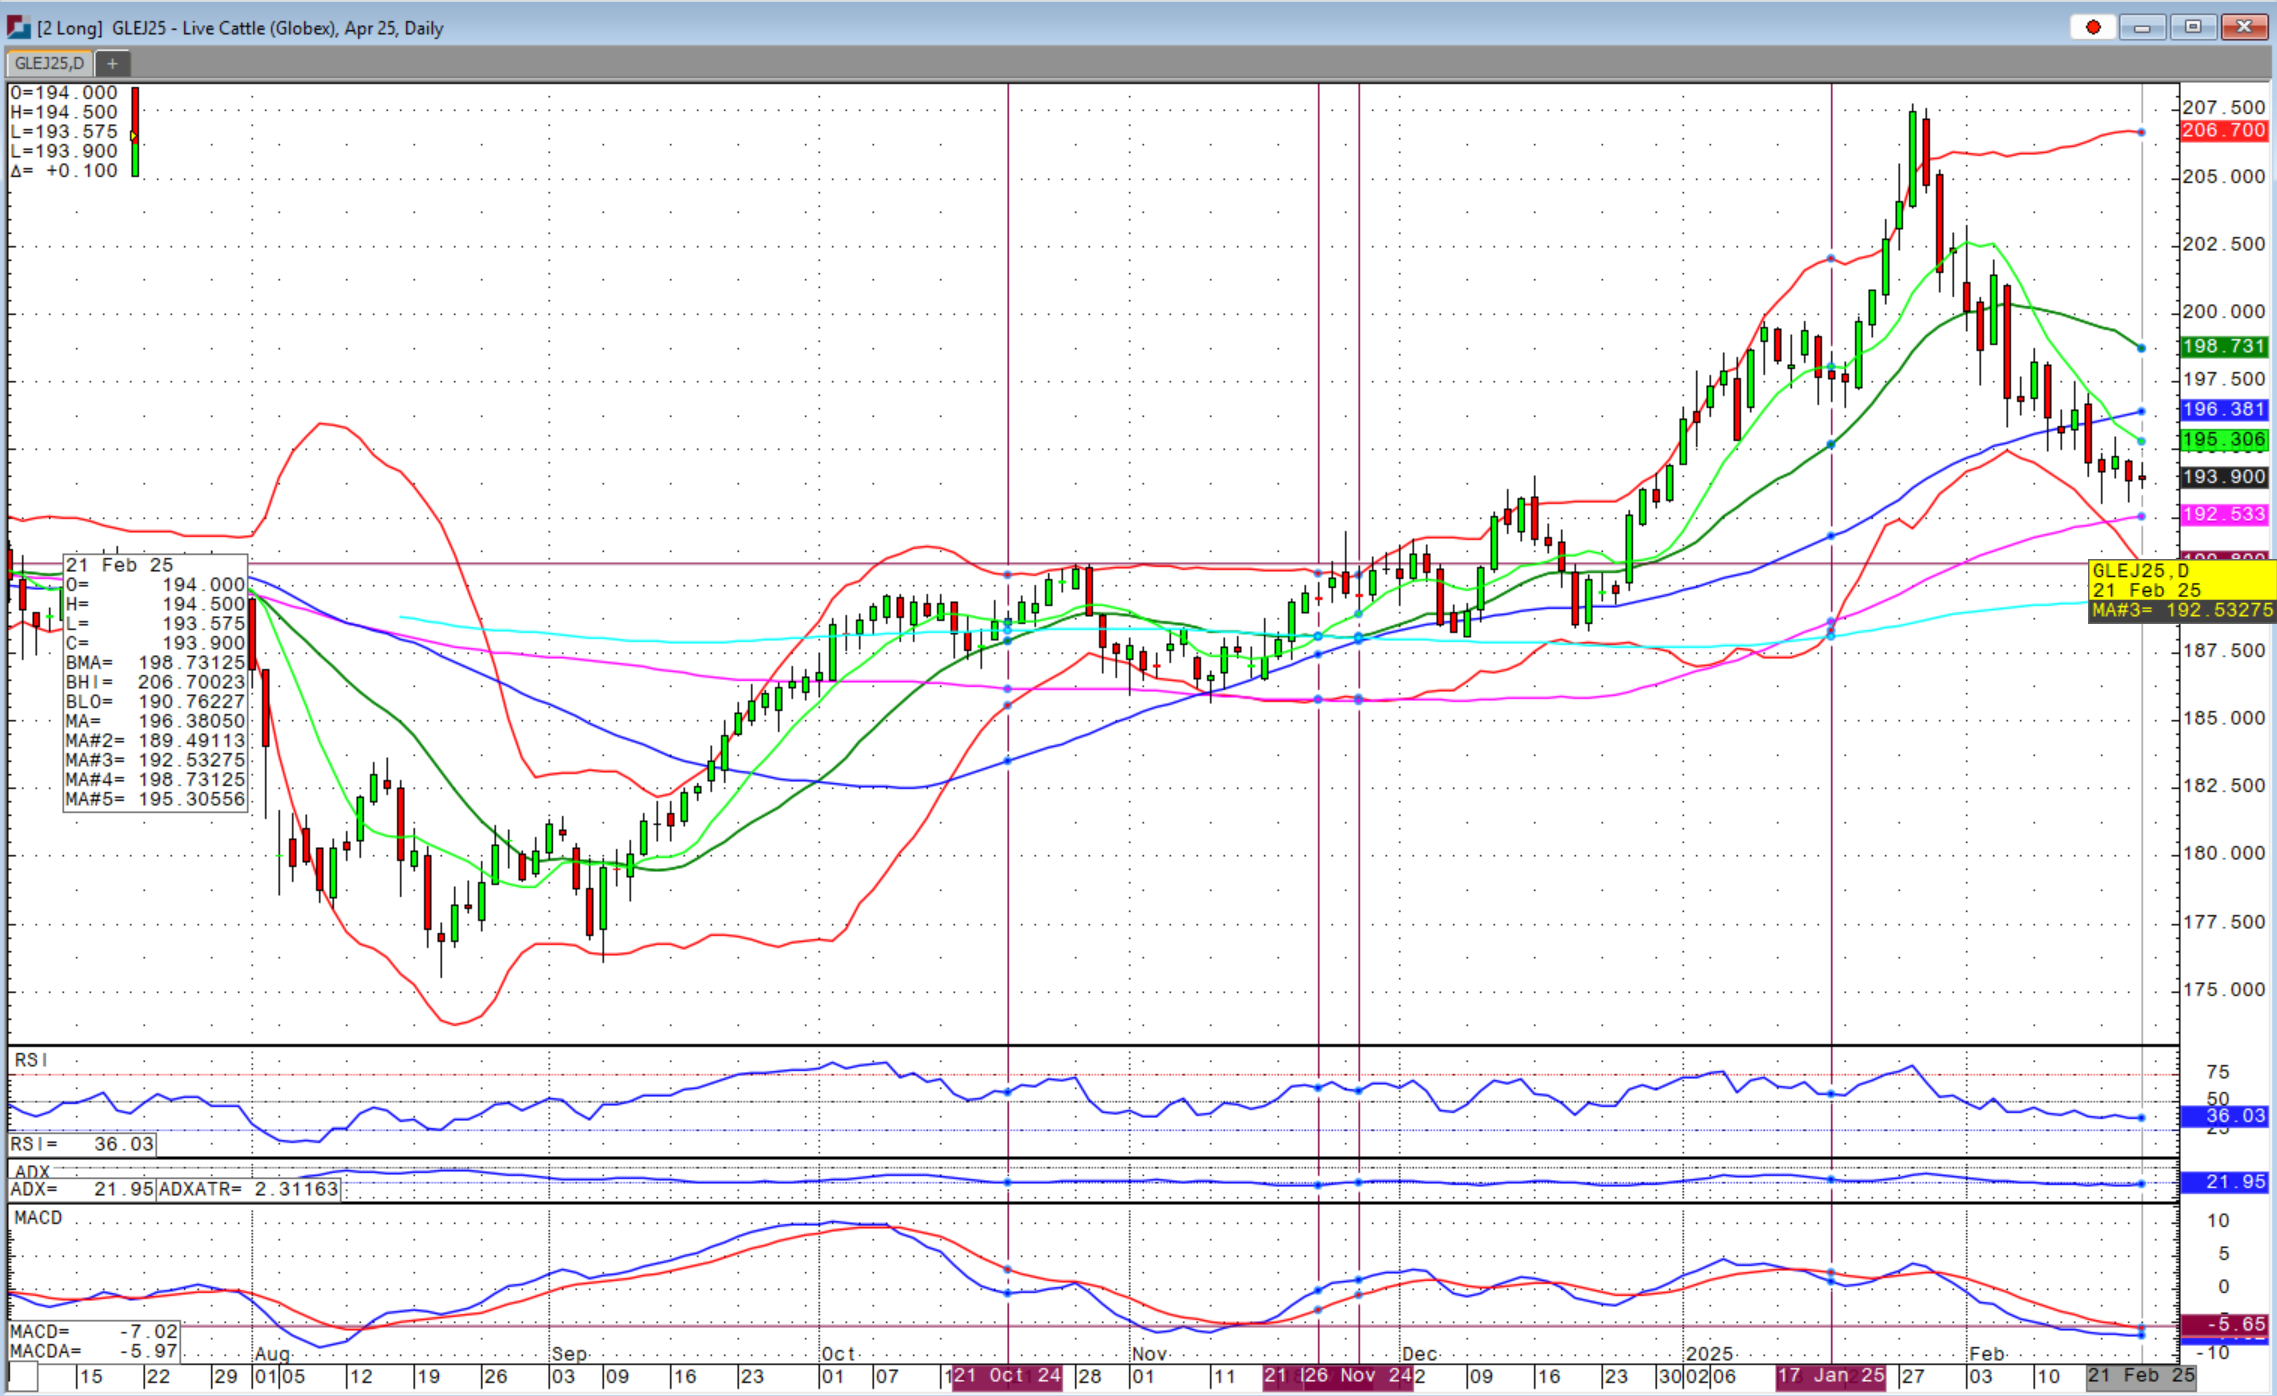Click the 21 Feb 25 cursor date label
Image resolution: width=2277 pixels, height=1396 pixels.
2140,1376
